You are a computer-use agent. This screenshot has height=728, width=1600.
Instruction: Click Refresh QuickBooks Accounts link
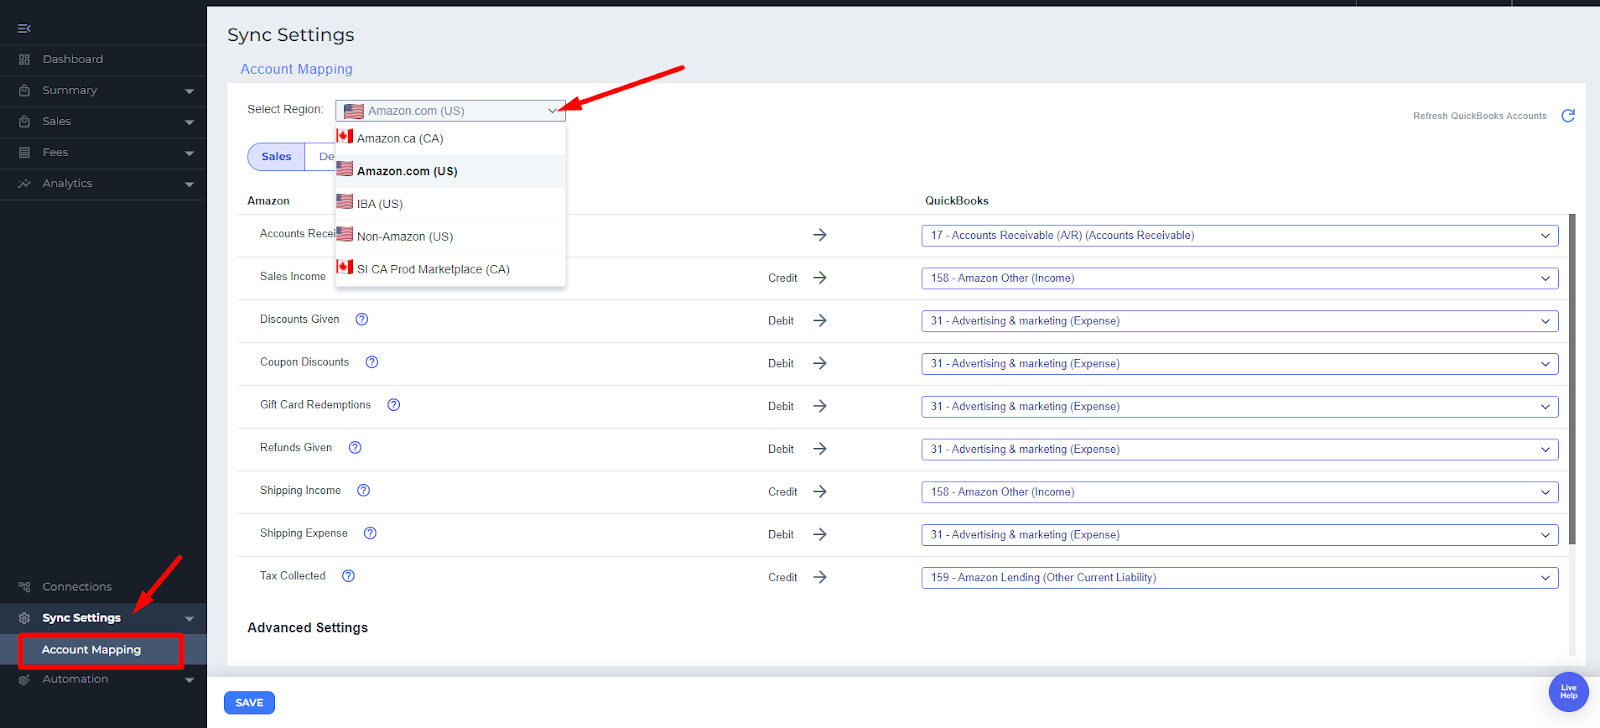pos(1479,116)
